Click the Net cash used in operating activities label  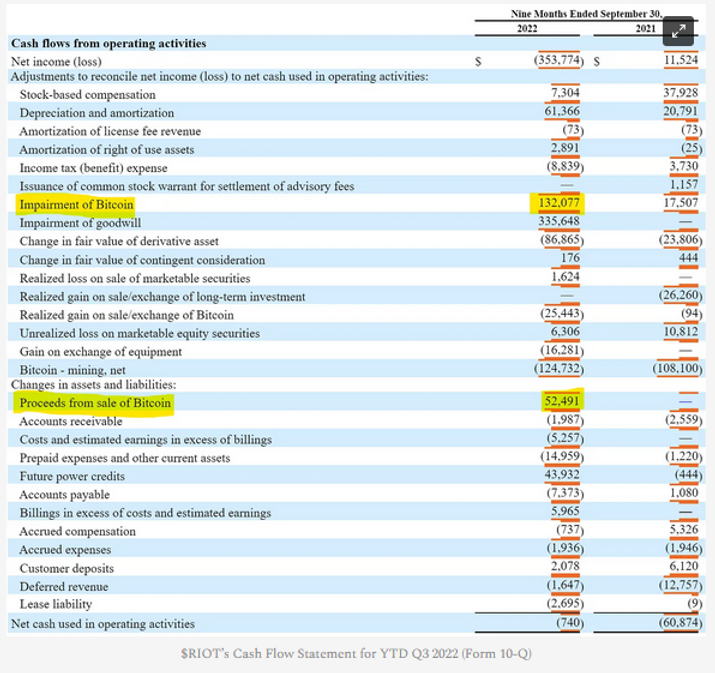(x=102, y=624)
